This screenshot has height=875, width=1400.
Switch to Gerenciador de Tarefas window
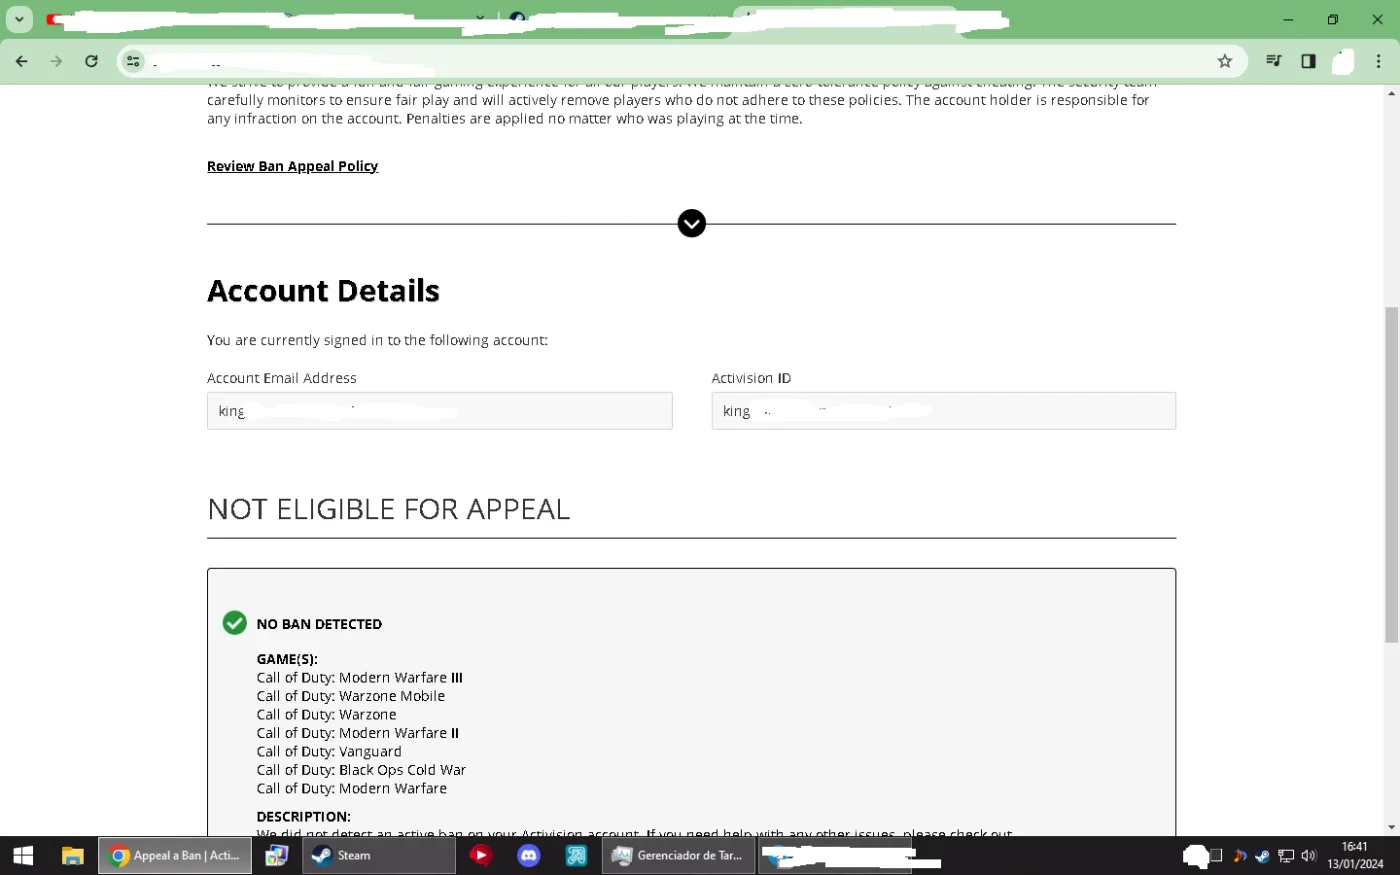tap(679, 856)
